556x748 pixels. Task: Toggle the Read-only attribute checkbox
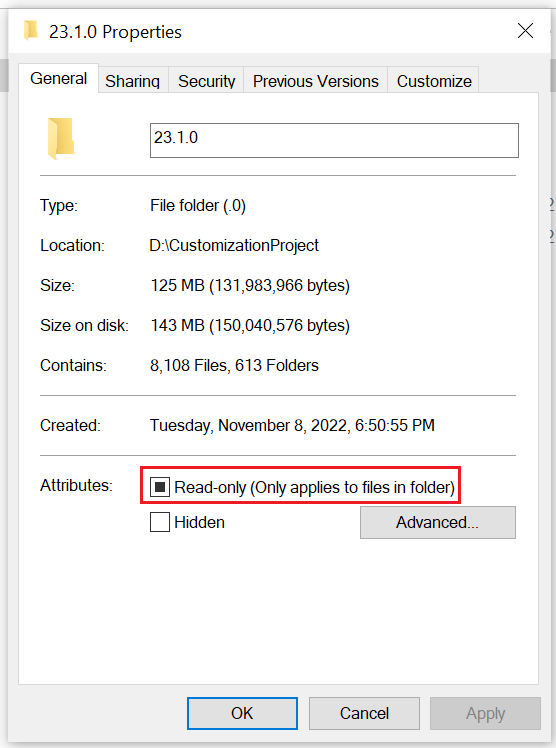160,487
